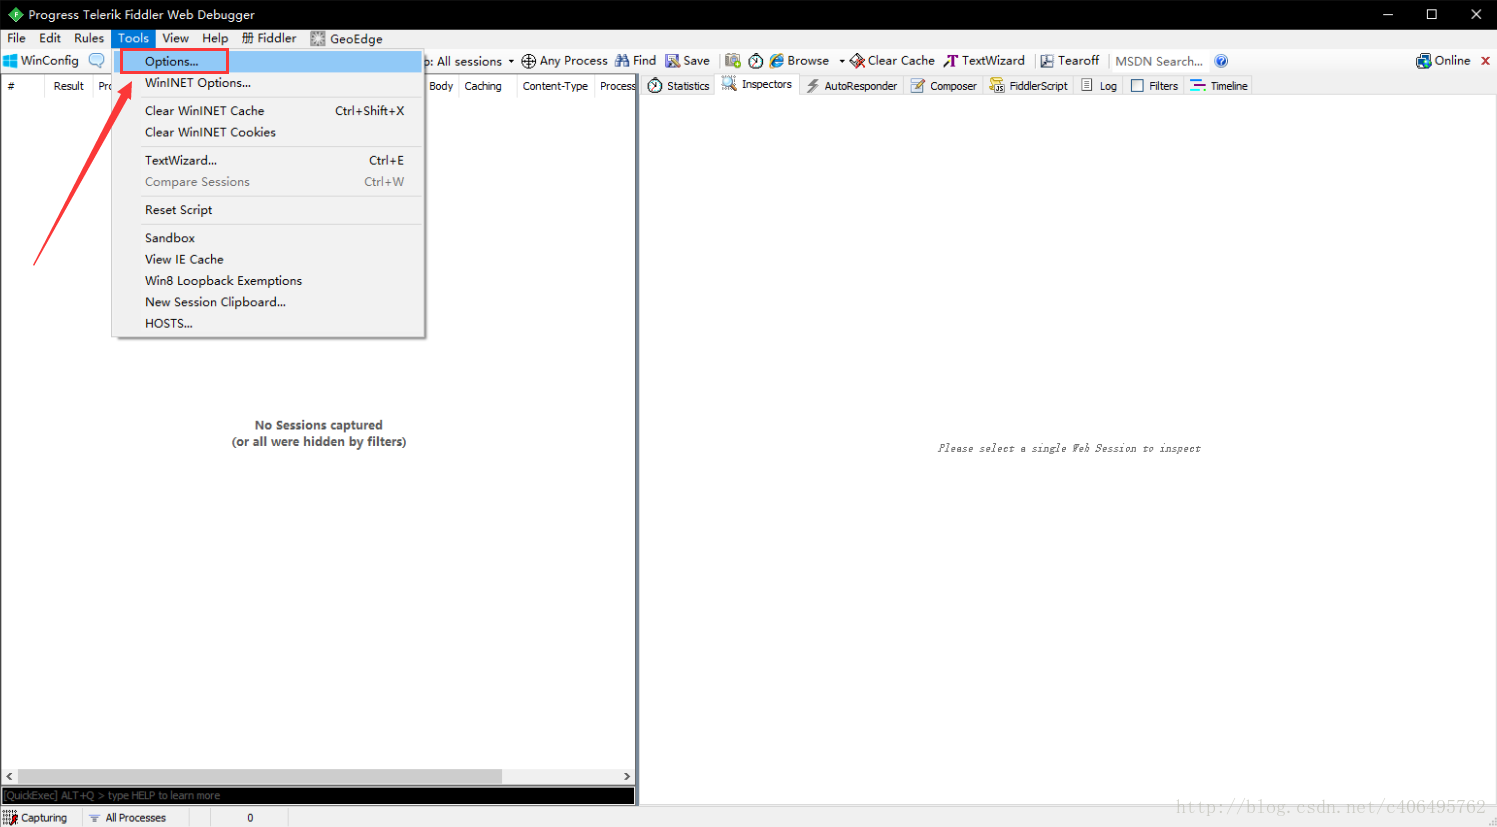Viewport: 1497px width, 827px height.
Task: Open the File menu
Action: click(16, 38)
